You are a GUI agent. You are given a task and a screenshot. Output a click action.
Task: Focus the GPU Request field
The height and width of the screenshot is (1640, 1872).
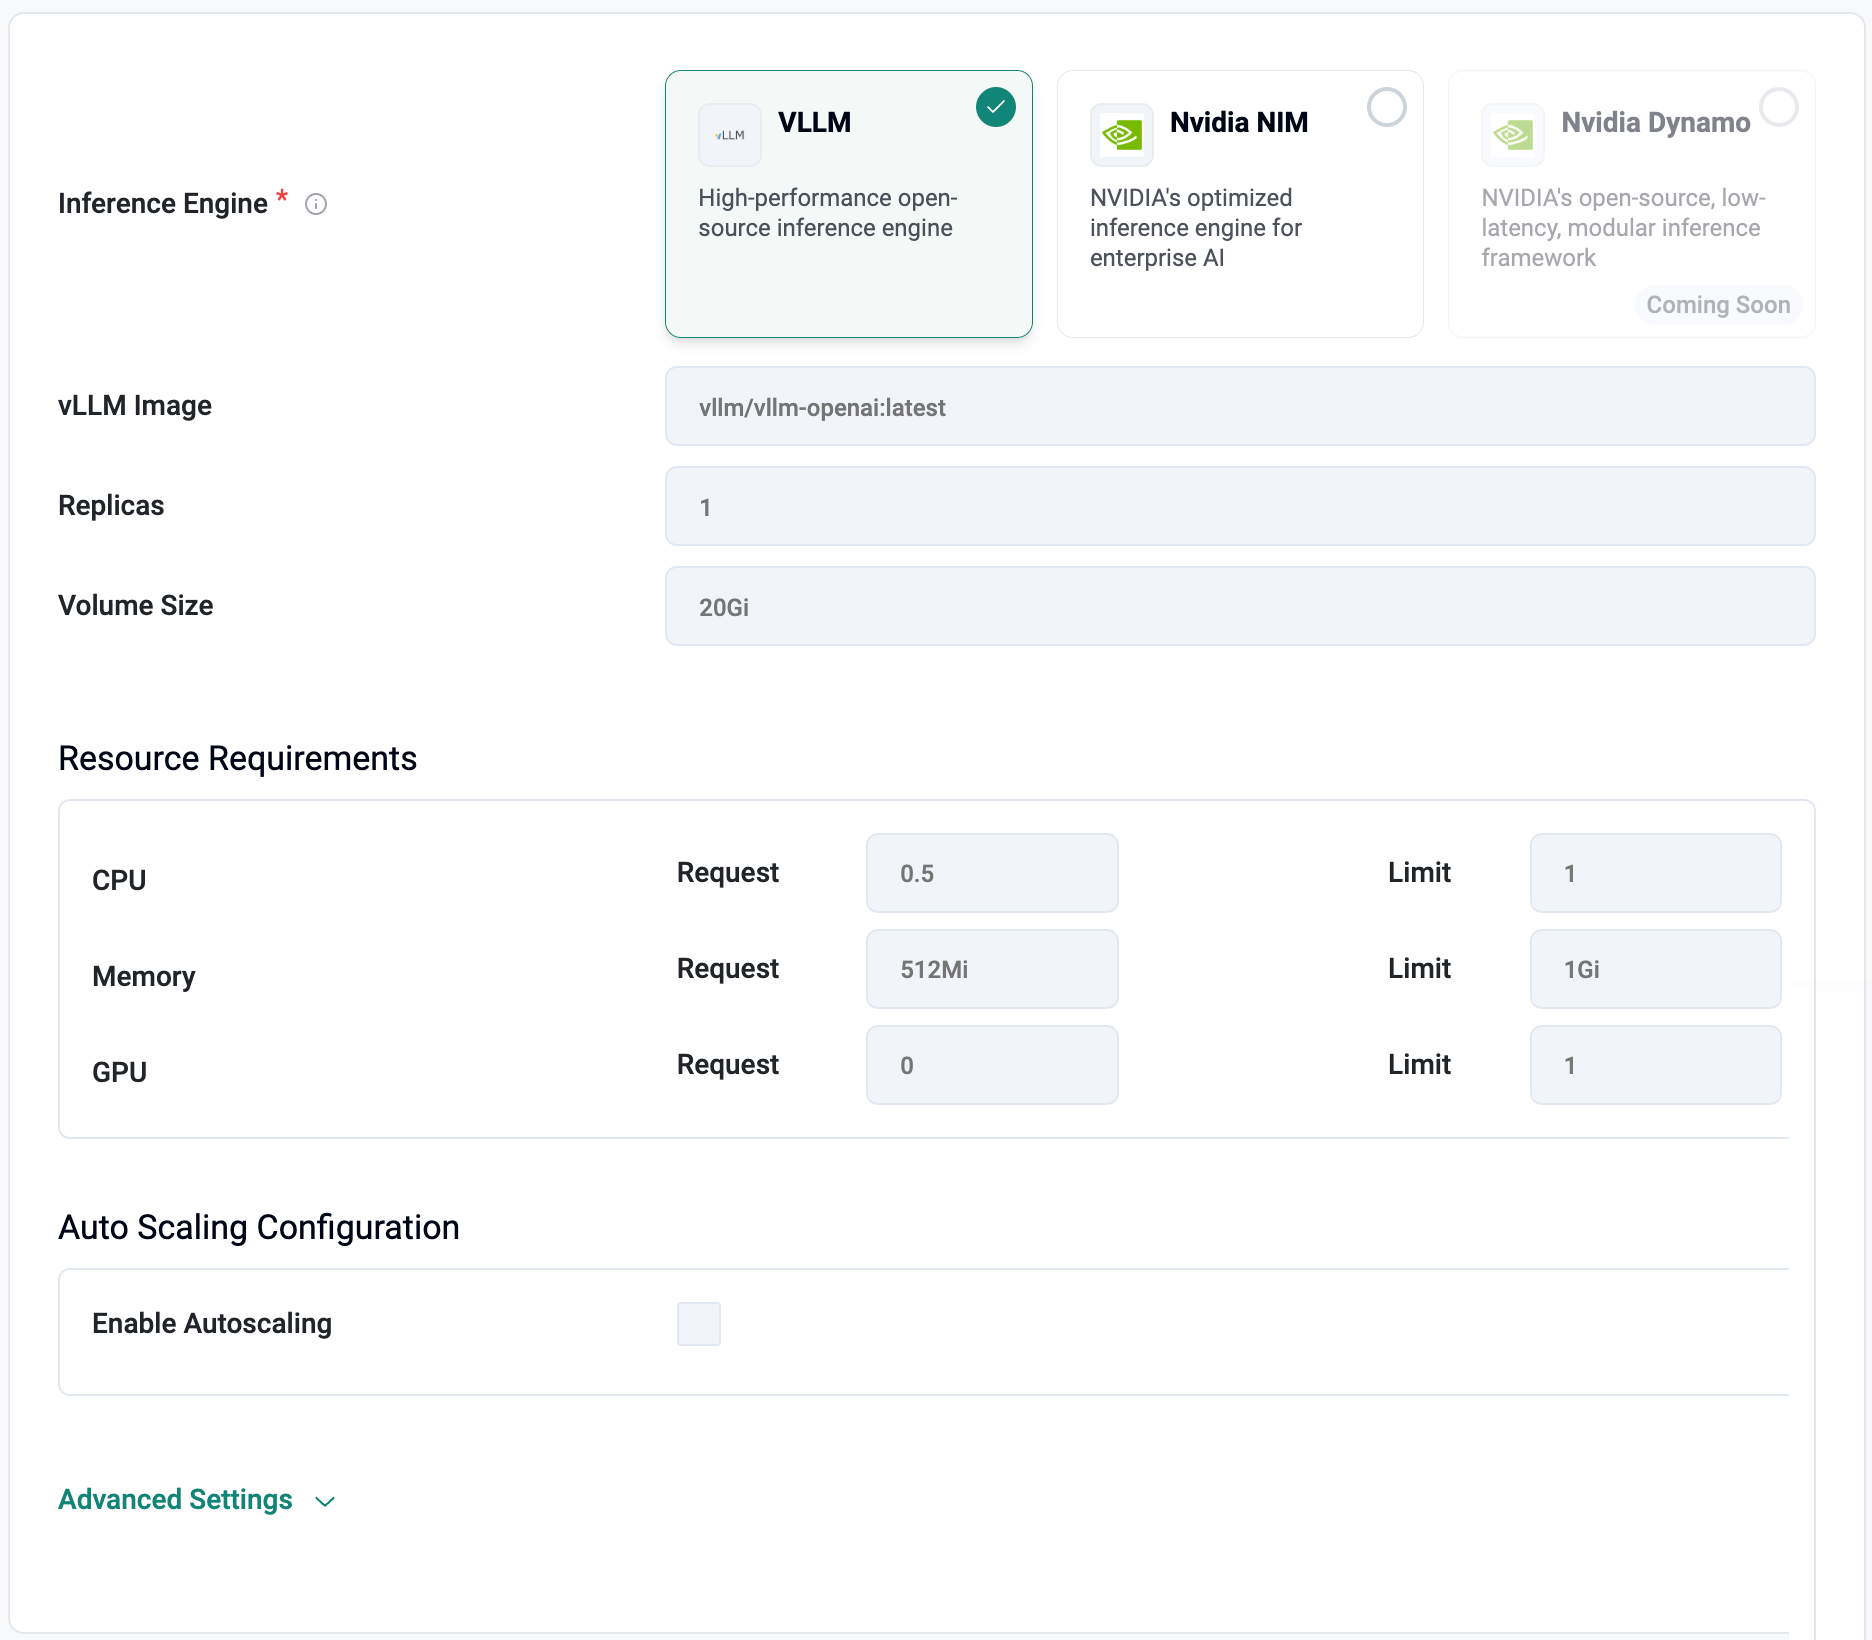pos(992,1065)
